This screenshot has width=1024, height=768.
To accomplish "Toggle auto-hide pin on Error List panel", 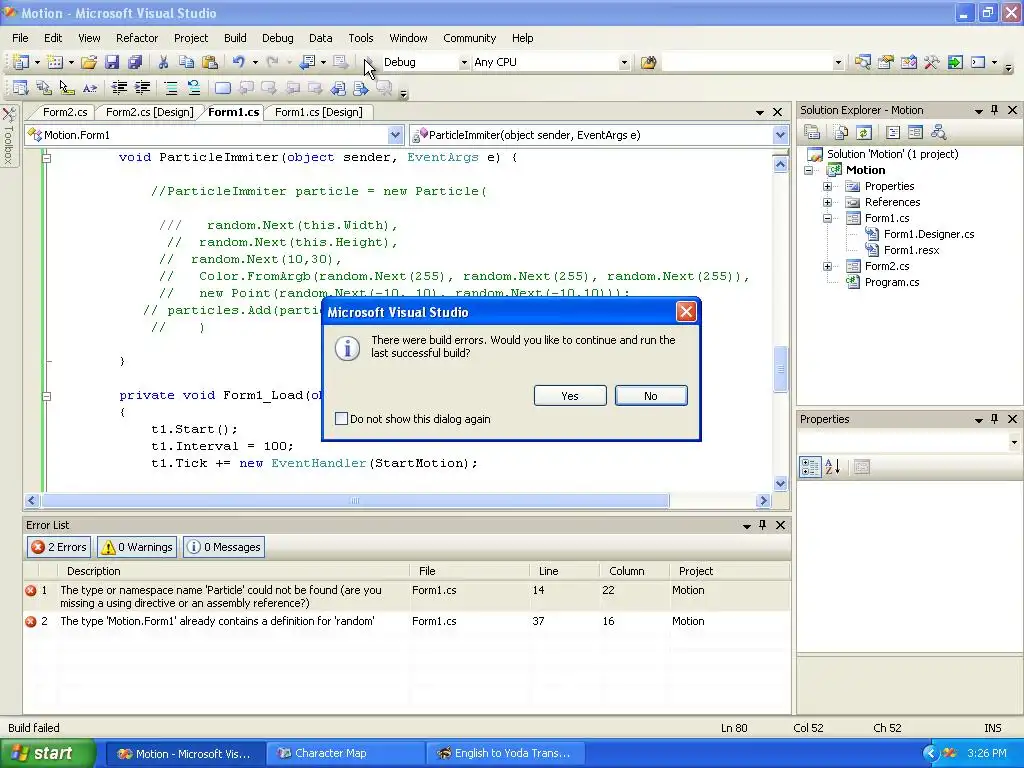I will [x=762, y=524].
